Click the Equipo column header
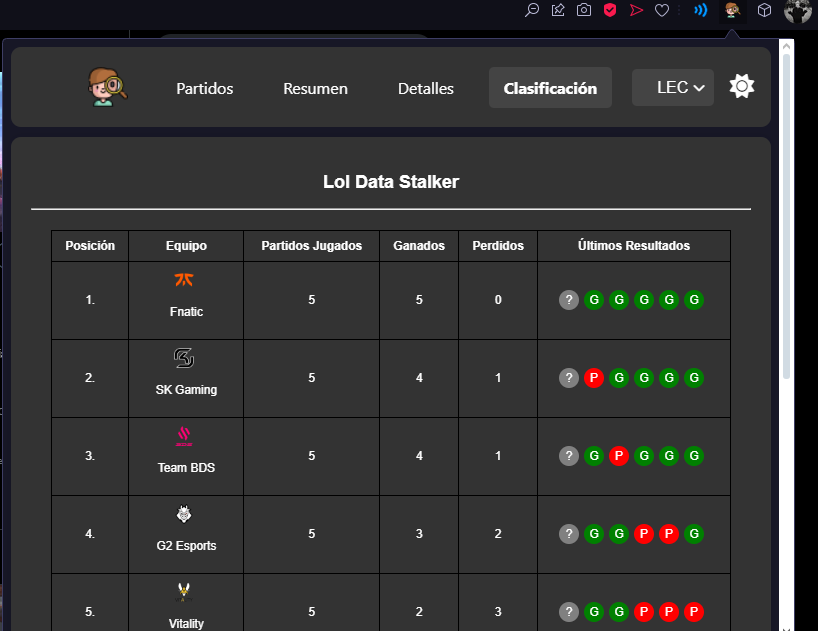This screenshot has width=818, height=631. pyautogui.click(x=186, y=246)
